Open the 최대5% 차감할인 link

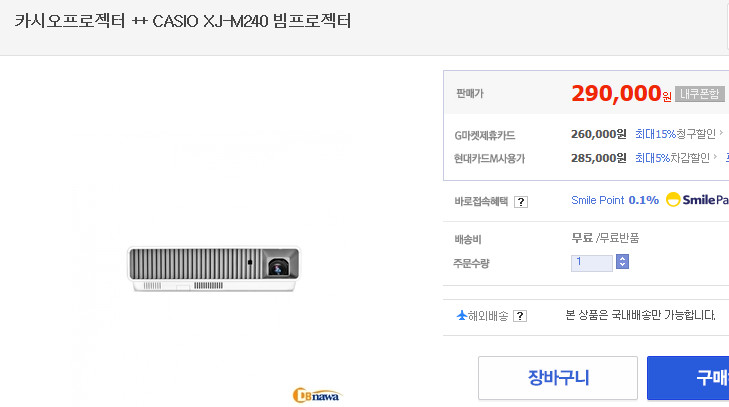(x=672, y=157)
